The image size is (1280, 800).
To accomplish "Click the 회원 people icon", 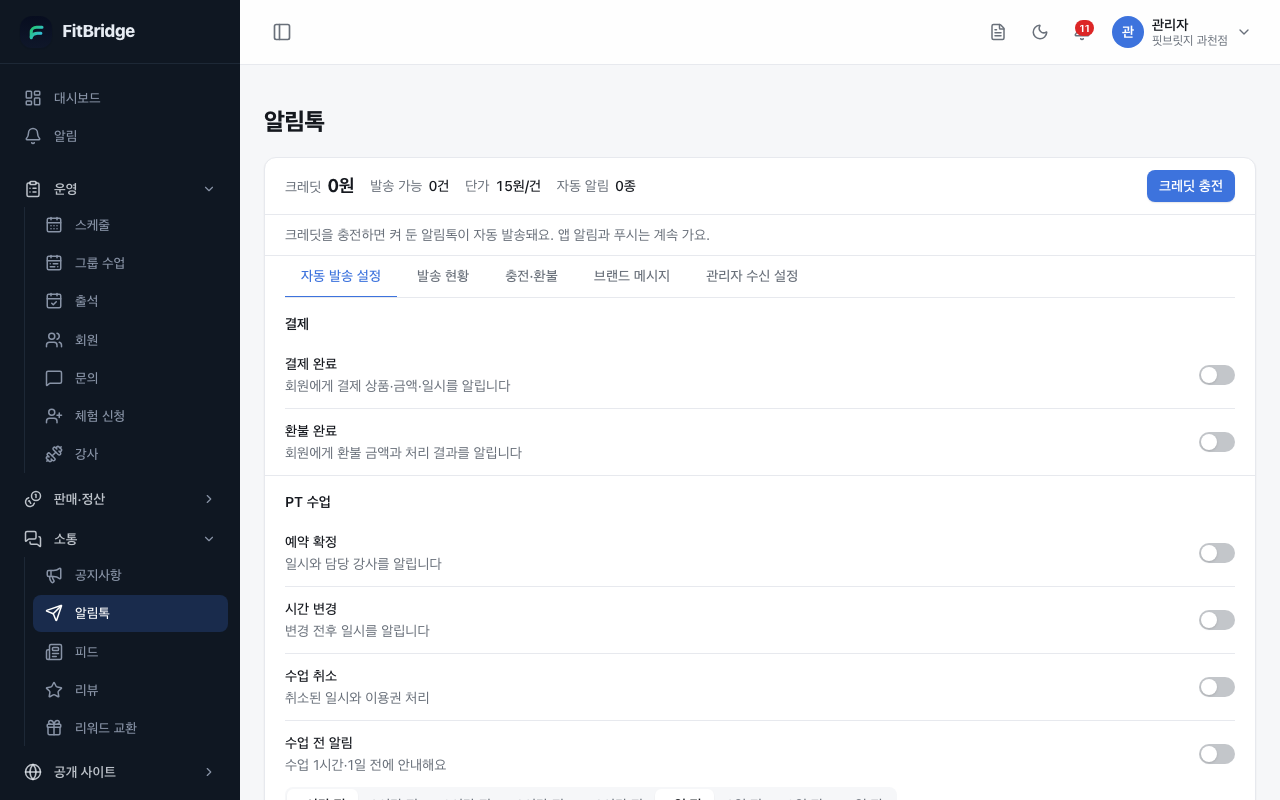I will pos(54,340).
